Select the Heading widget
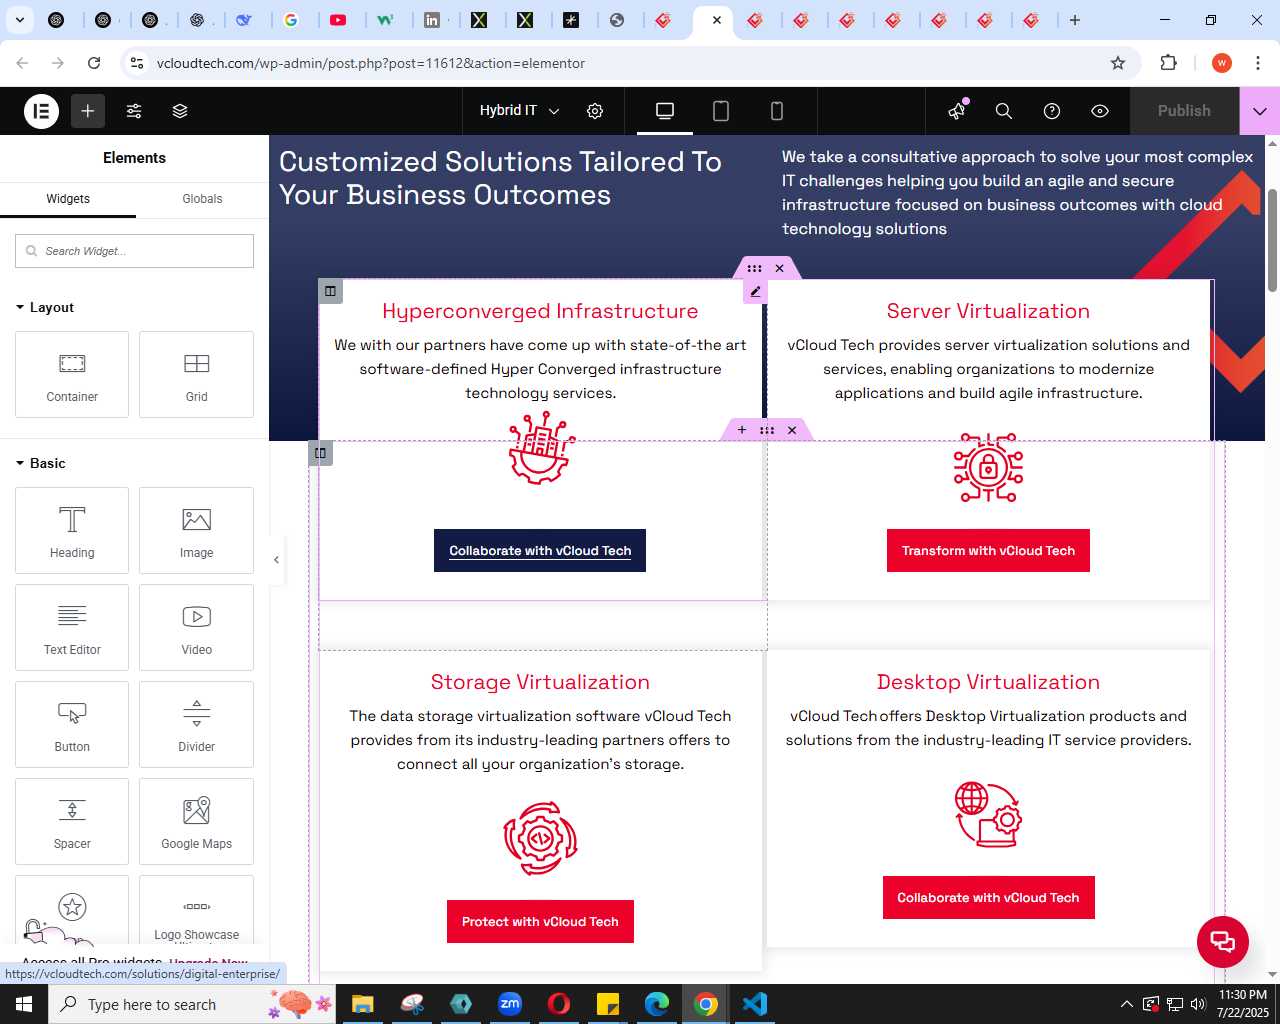Image resolution: width=1280 pixels, height=1024 pixels. tap(72, 530)
